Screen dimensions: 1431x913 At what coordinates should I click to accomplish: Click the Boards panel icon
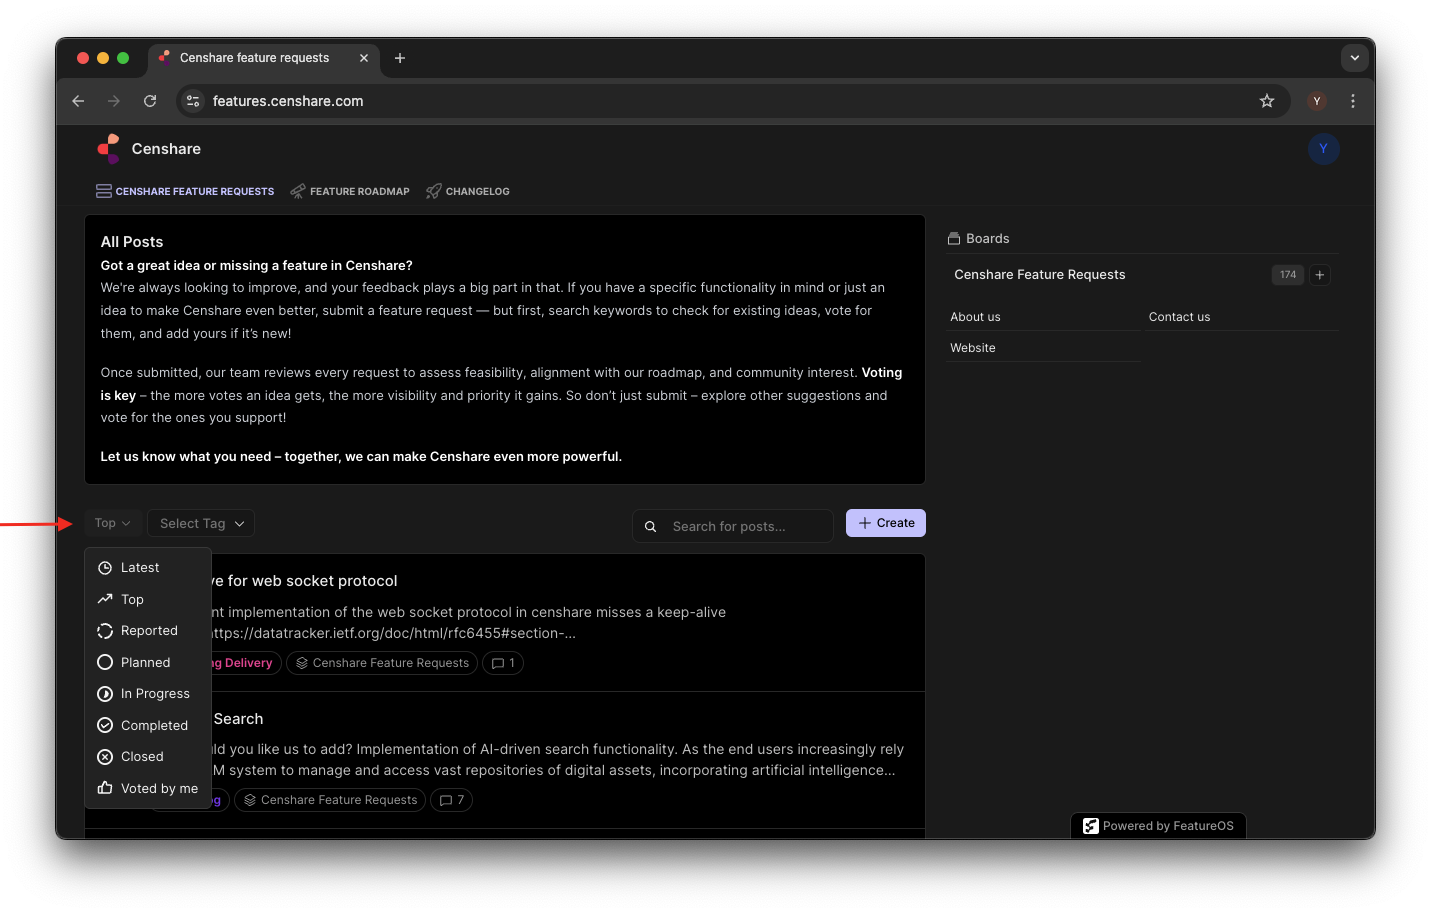pos(955,238)
